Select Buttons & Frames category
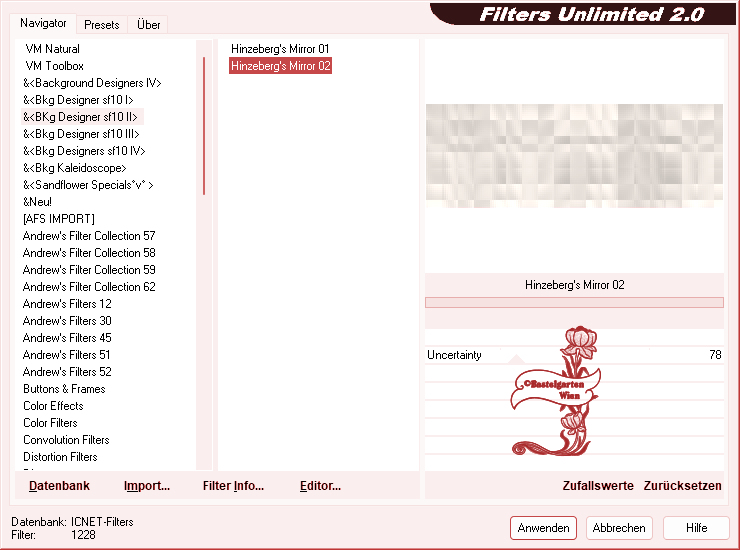 [64, 389]
